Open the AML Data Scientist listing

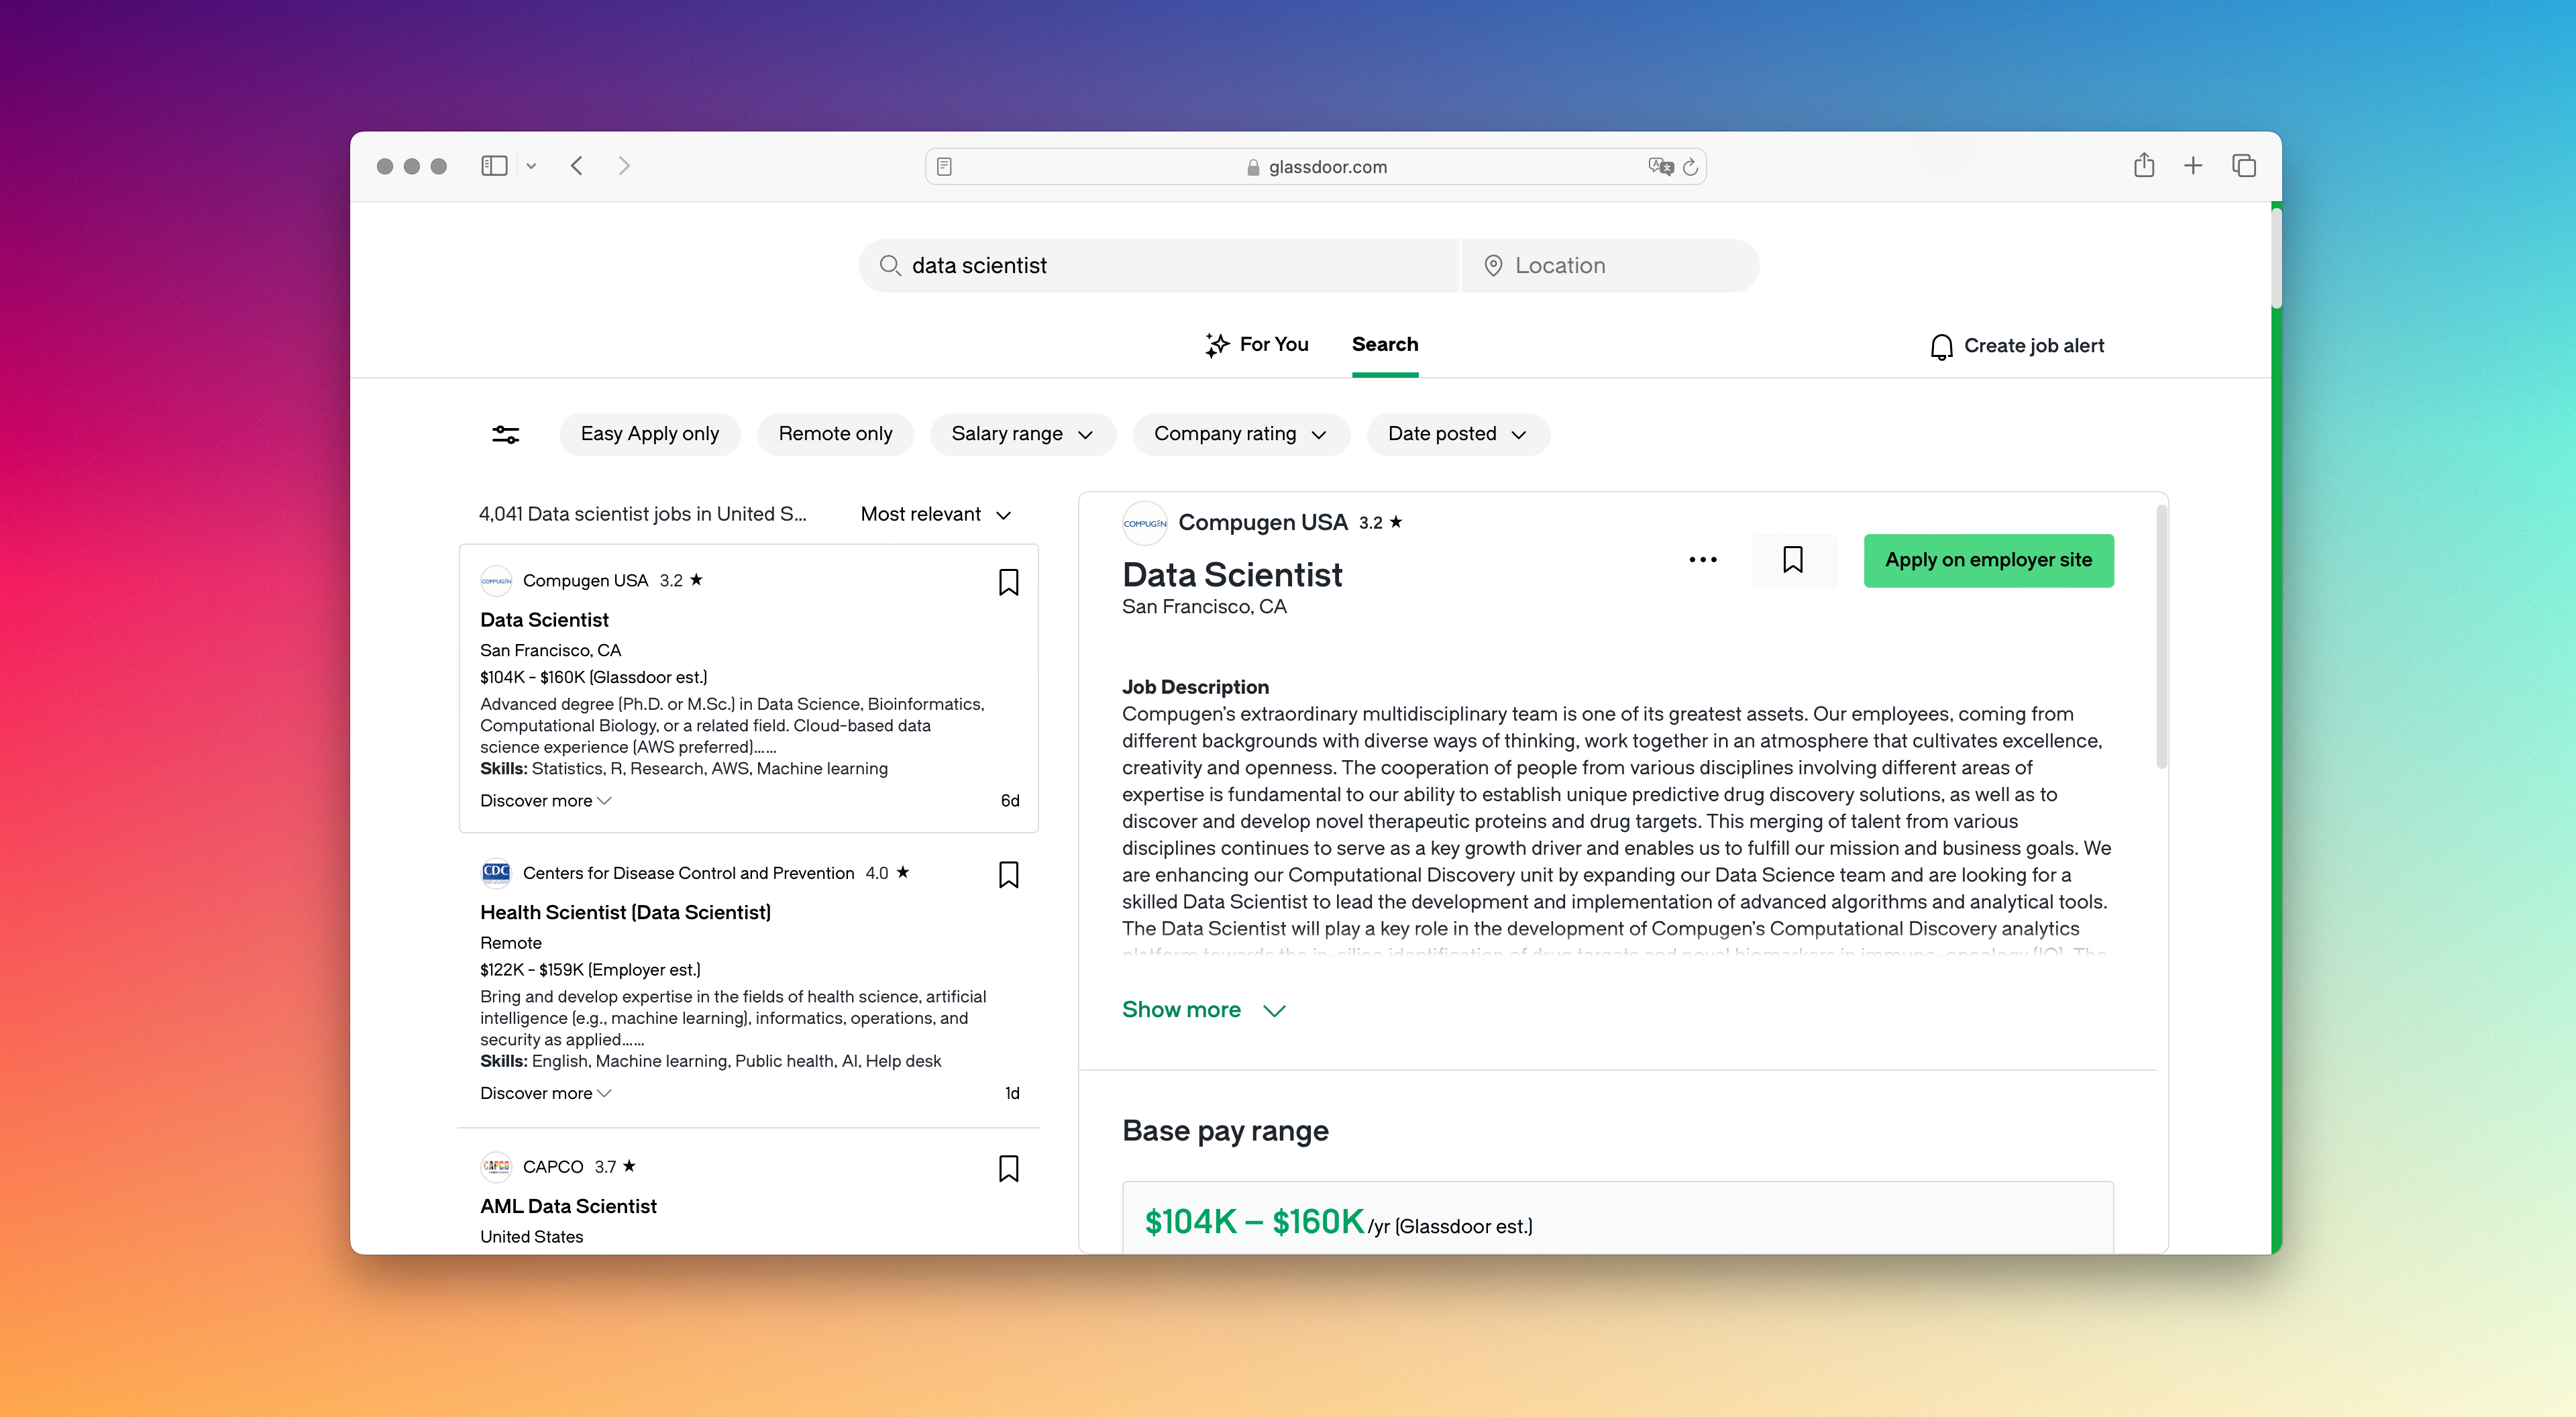(568, 1206)
